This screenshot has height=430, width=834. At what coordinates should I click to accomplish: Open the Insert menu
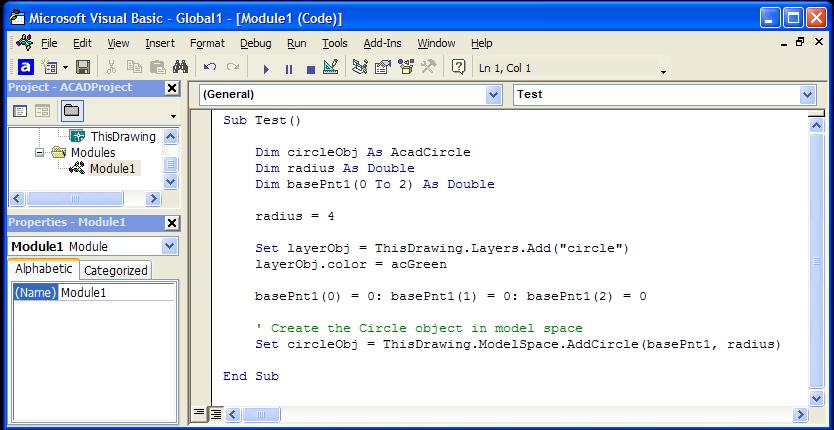click(160, 44)
